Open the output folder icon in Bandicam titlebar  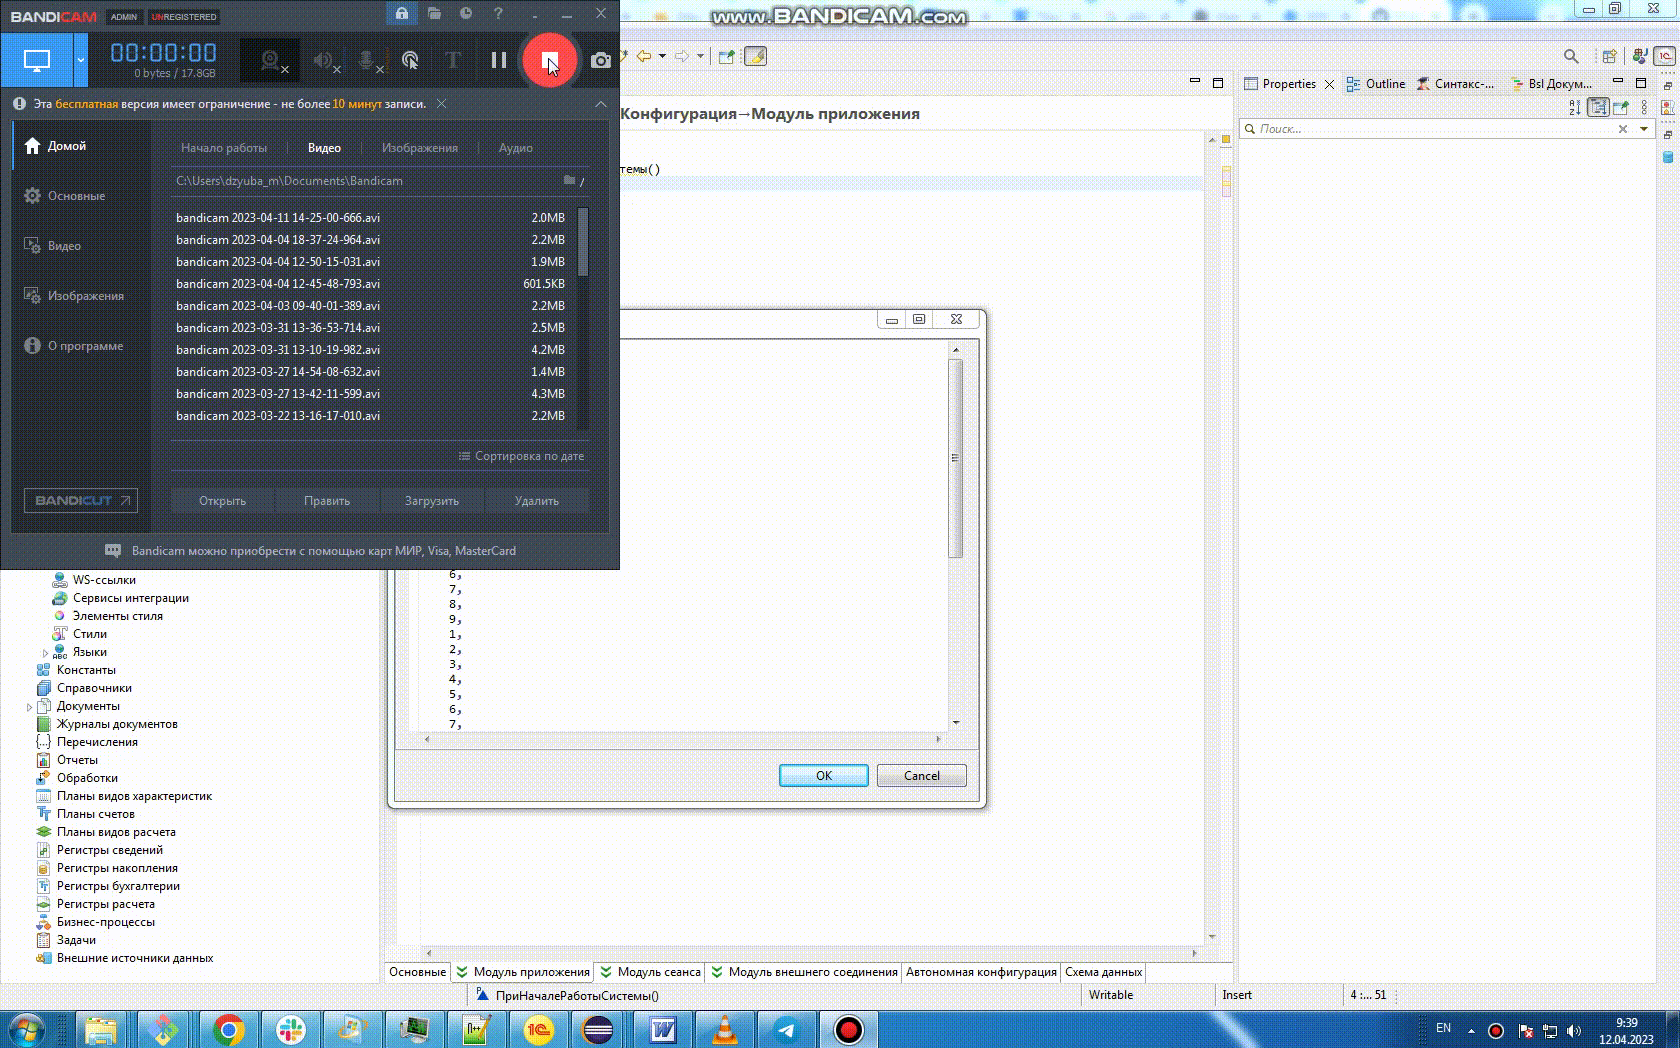coord(434,14)
